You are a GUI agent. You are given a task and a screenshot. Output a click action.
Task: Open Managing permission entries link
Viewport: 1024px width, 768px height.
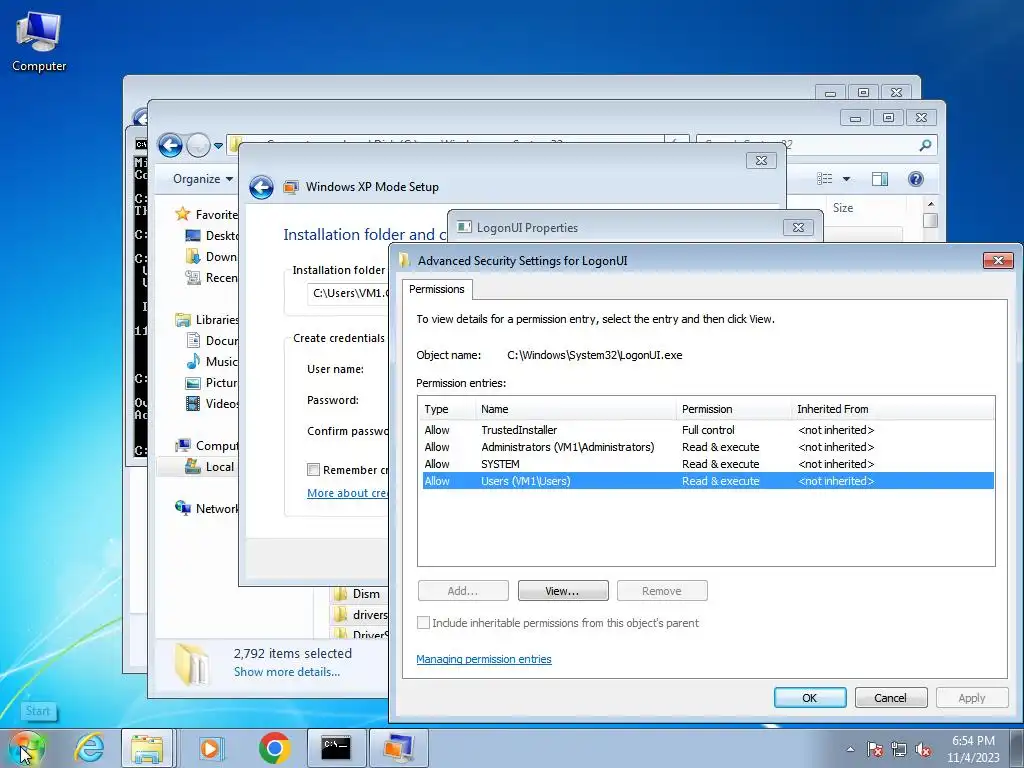tap(484, 659)
